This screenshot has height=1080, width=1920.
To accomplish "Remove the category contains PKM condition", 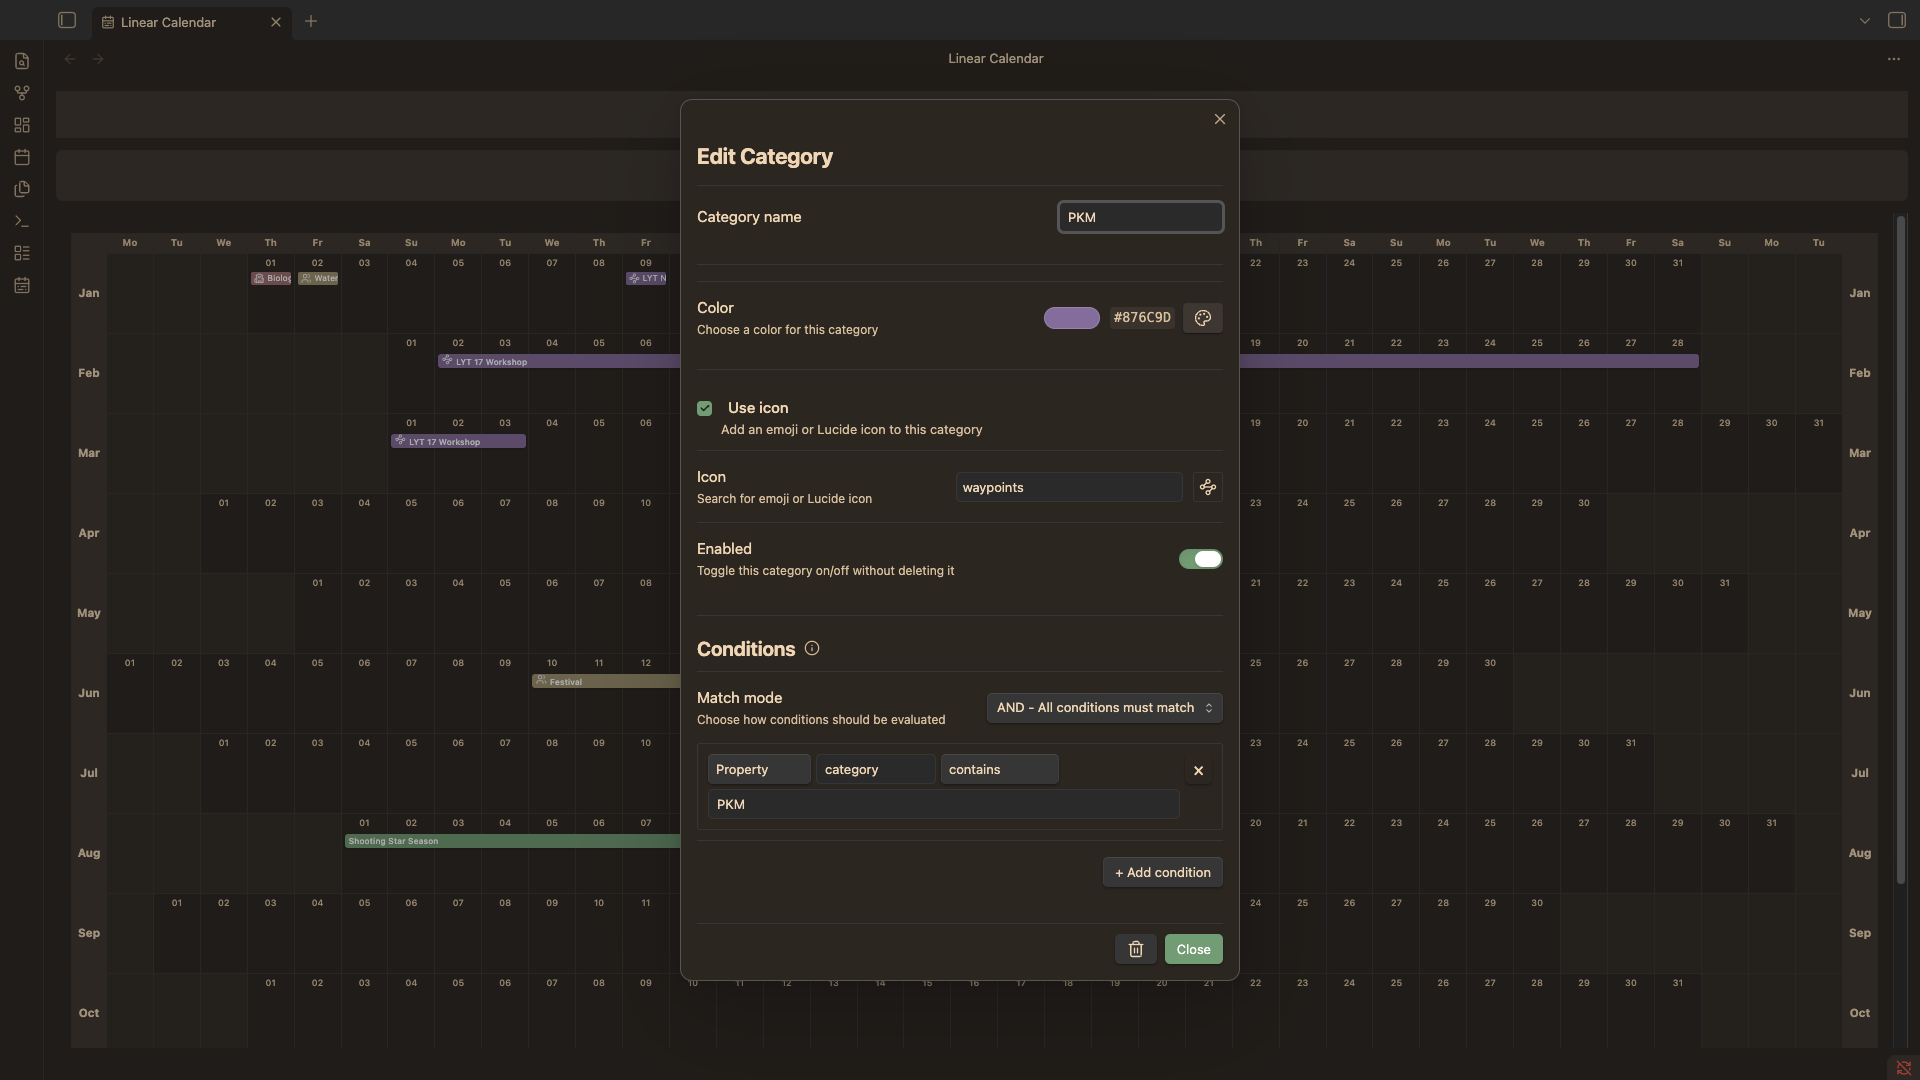I will [x=1198, y=770].
